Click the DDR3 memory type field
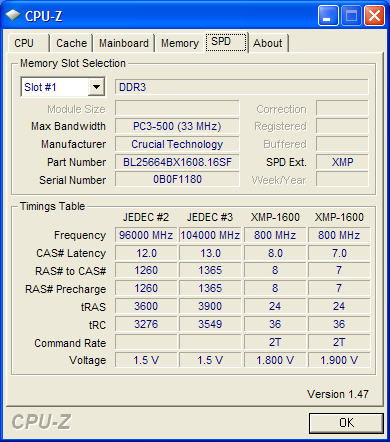This screenshot has width=390, height=442. pos(242,87)
